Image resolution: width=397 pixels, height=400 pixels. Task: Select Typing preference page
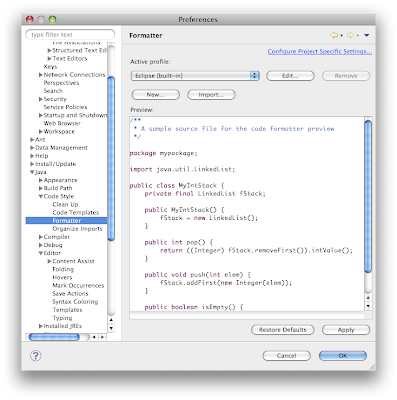(x=62, y=318)
